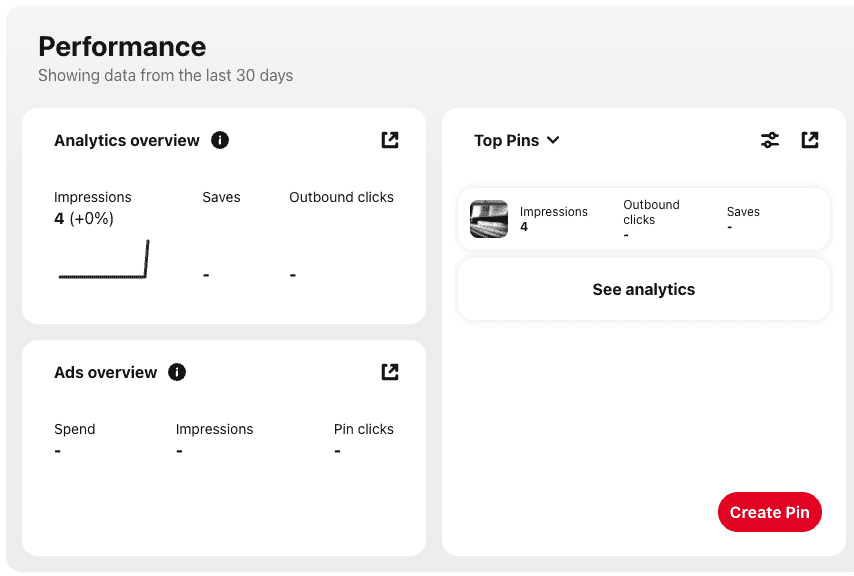Open Top Pins filter settings icon
Image resolution: width=854 pixels, height=576 pixels.
click(770, 140)
